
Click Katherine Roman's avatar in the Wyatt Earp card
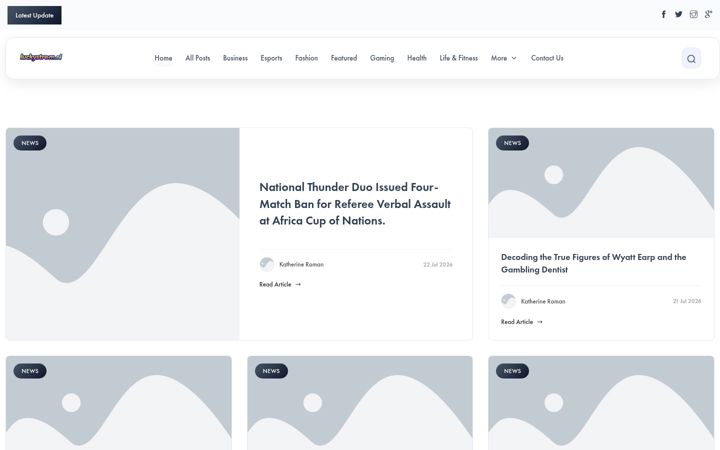click(508, 301)
